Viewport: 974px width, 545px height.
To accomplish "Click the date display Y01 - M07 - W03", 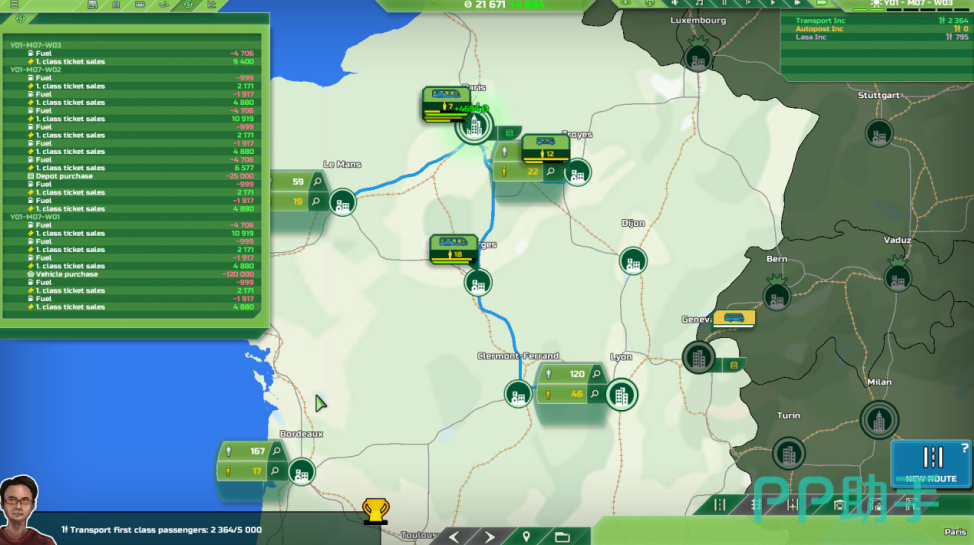I will 918,3.
